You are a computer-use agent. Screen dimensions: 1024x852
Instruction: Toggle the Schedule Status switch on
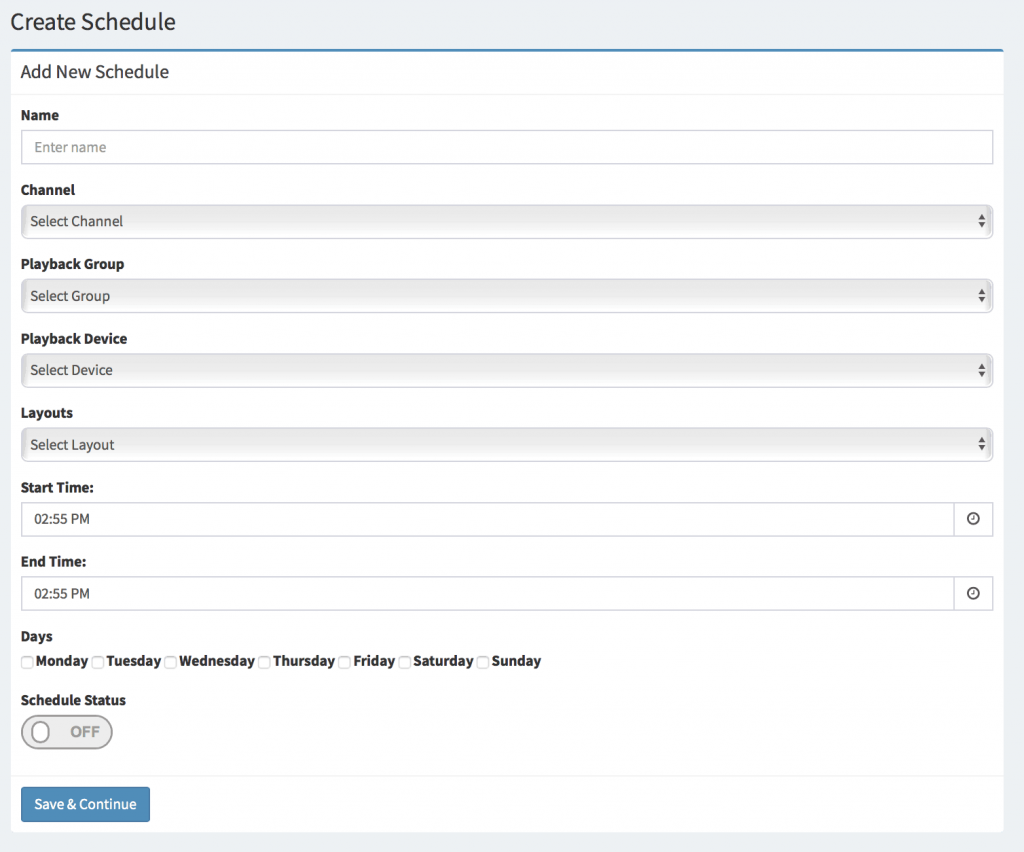(67, 732)
